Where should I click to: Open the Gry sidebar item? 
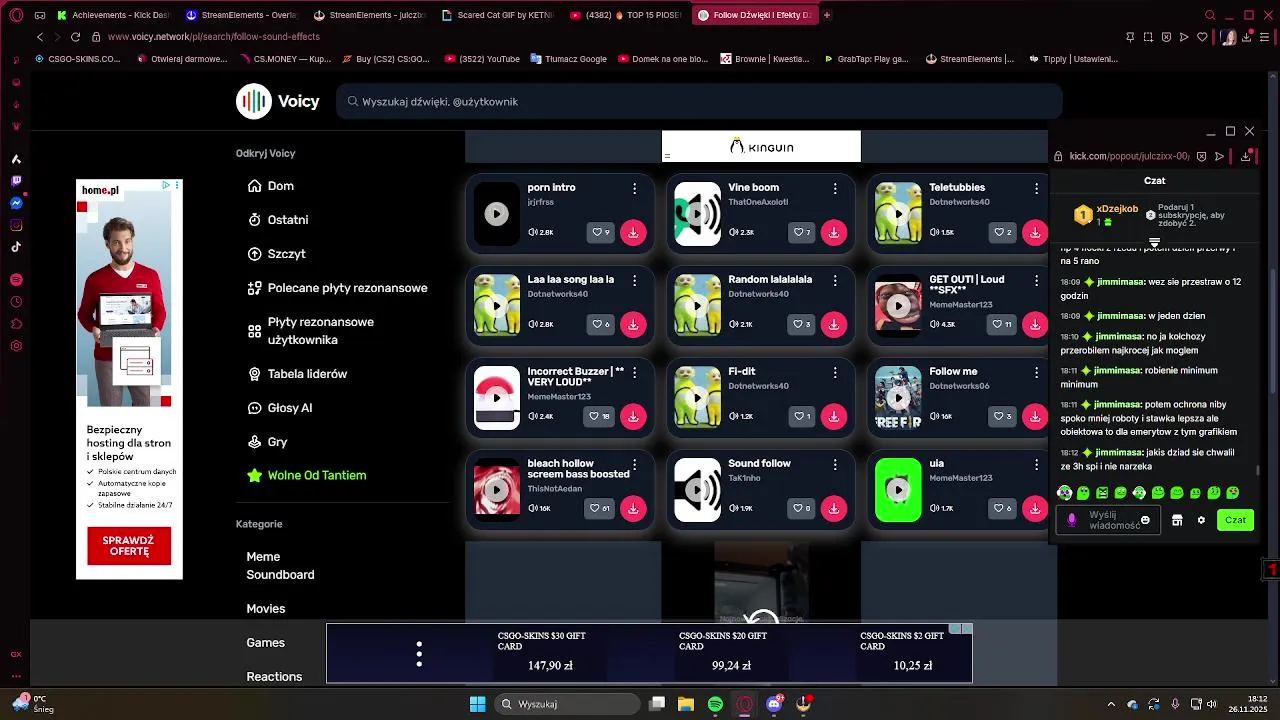point(267,442)
